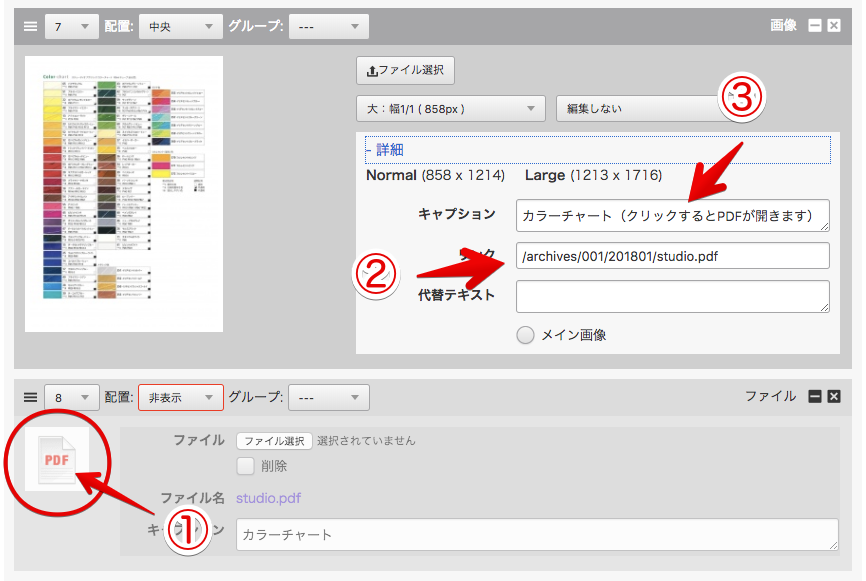866x581 pixels.
Task: Click the PDF file icon
Action: 58,459
